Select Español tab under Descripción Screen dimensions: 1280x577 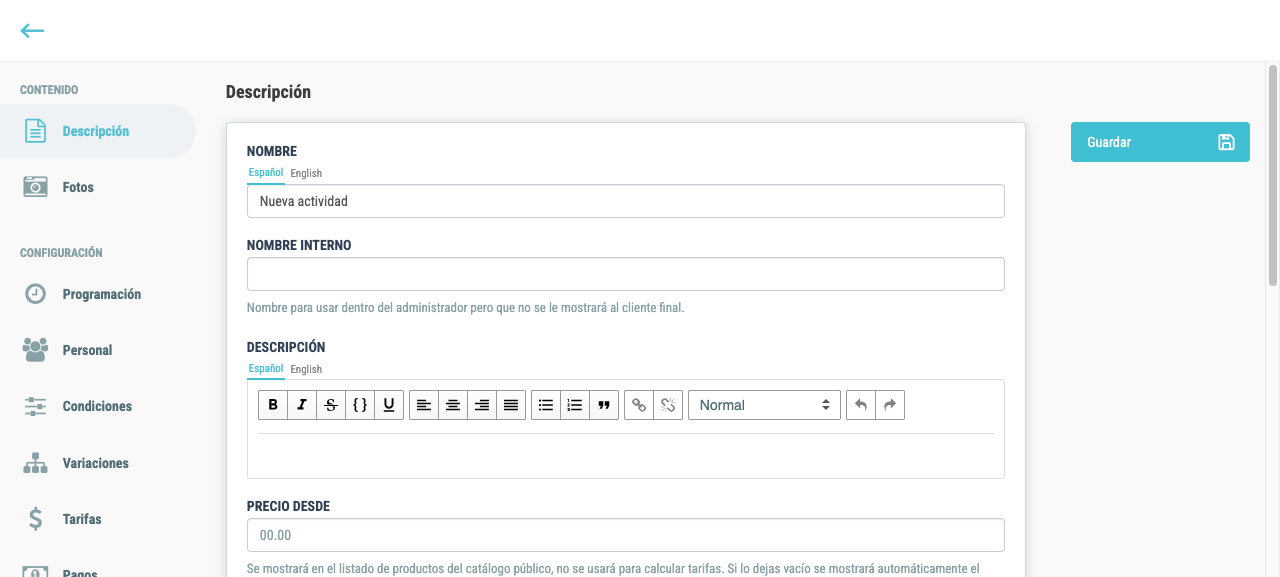(x=266, y=369)
